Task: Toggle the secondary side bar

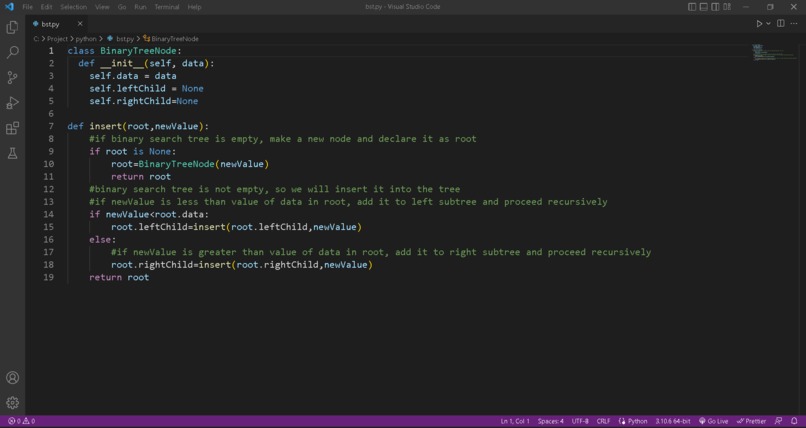Action: 715,7
